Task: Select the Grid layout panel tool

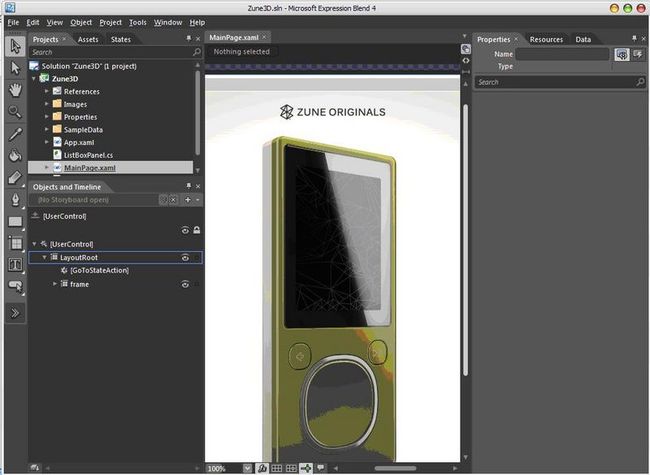Action: tap(15, 243)
